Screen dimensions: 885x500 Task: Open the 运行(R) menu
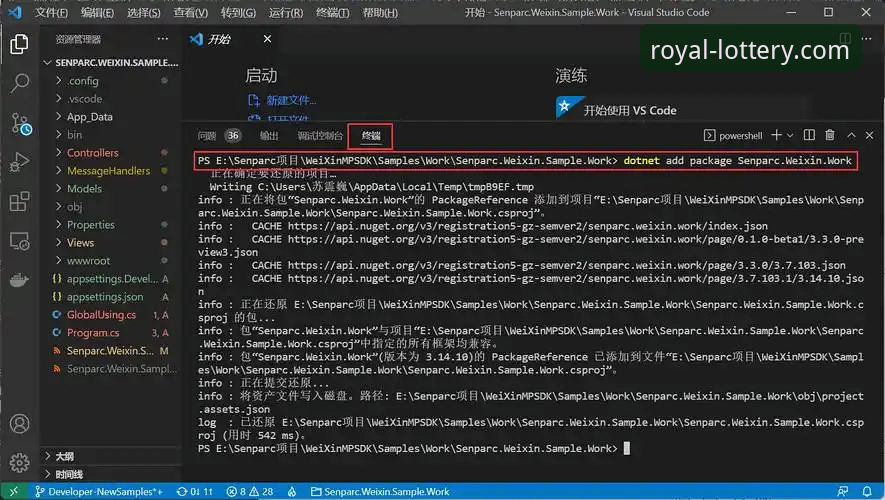click(286, 12)
